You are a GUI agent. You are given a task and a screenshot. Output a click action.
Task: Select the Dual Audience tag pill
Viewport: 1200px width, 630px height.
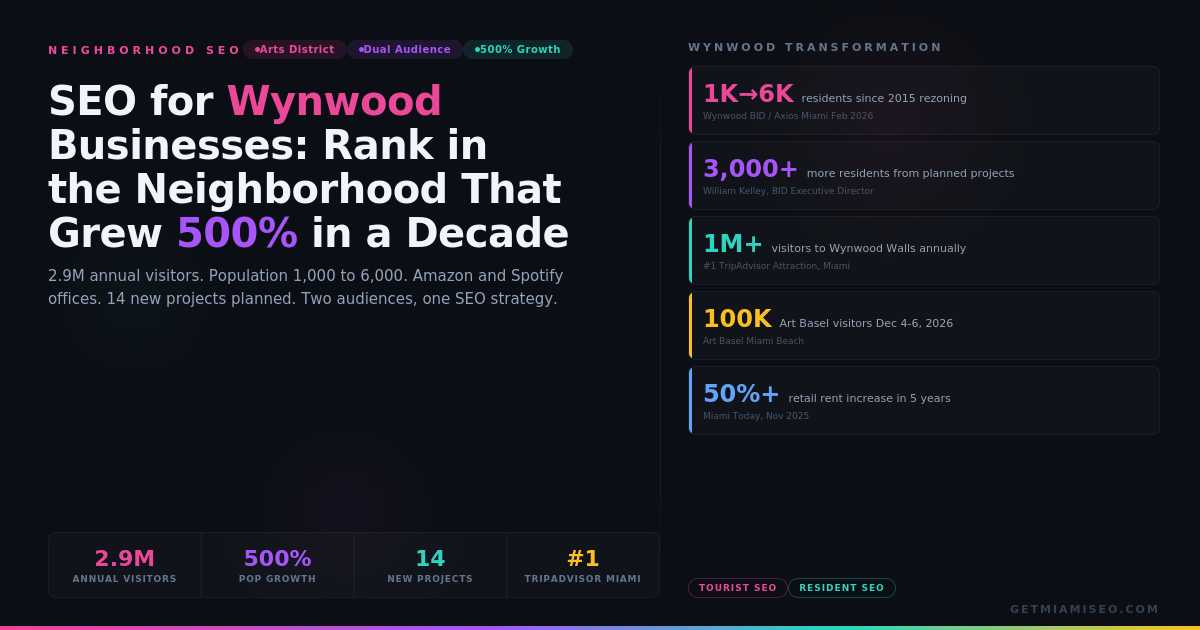click(x=405, y=50)
